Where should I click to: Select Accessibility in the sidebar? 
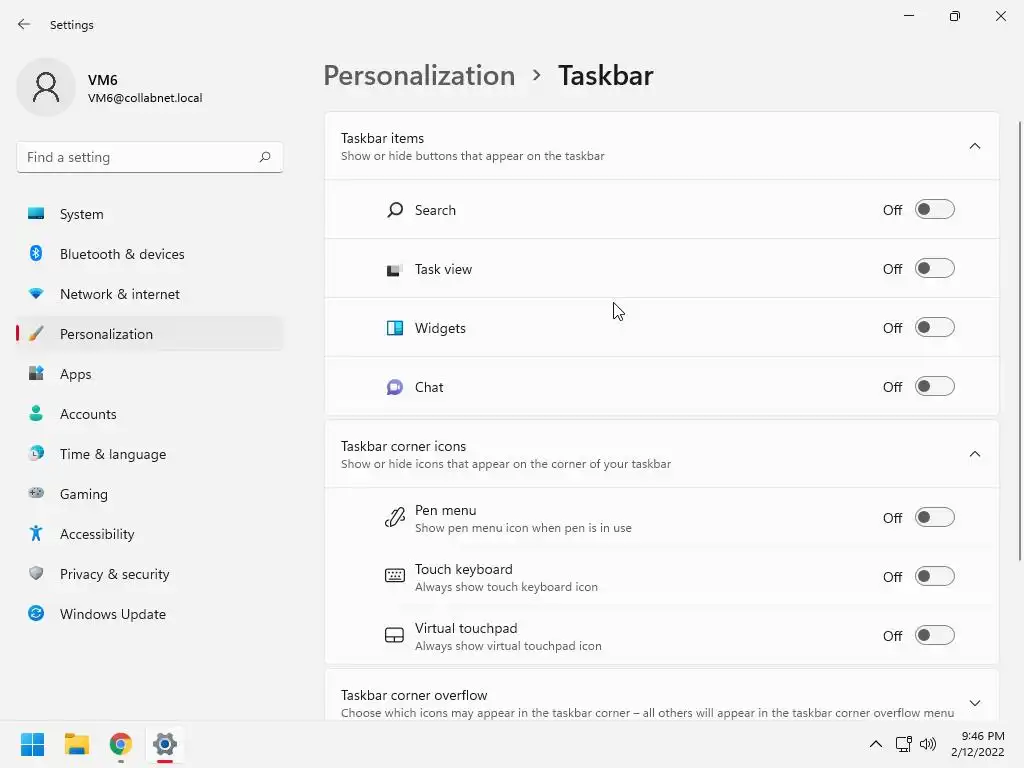pos(150,534)
